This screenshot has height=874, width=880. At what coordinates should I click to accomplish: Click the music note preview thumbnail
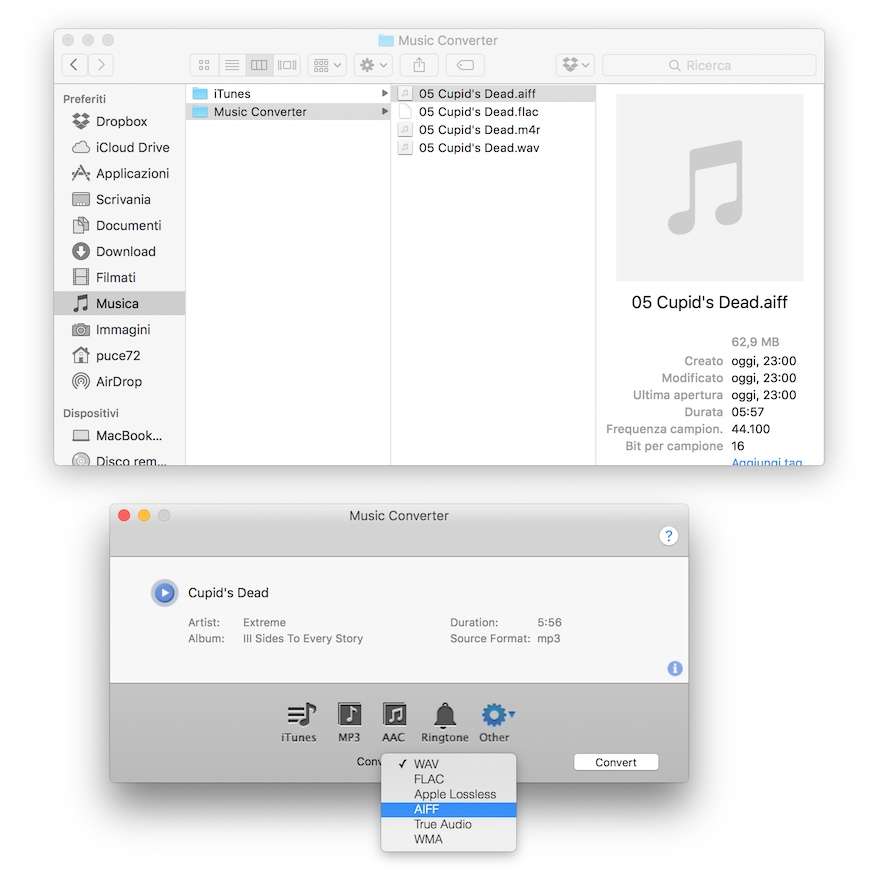709,187
